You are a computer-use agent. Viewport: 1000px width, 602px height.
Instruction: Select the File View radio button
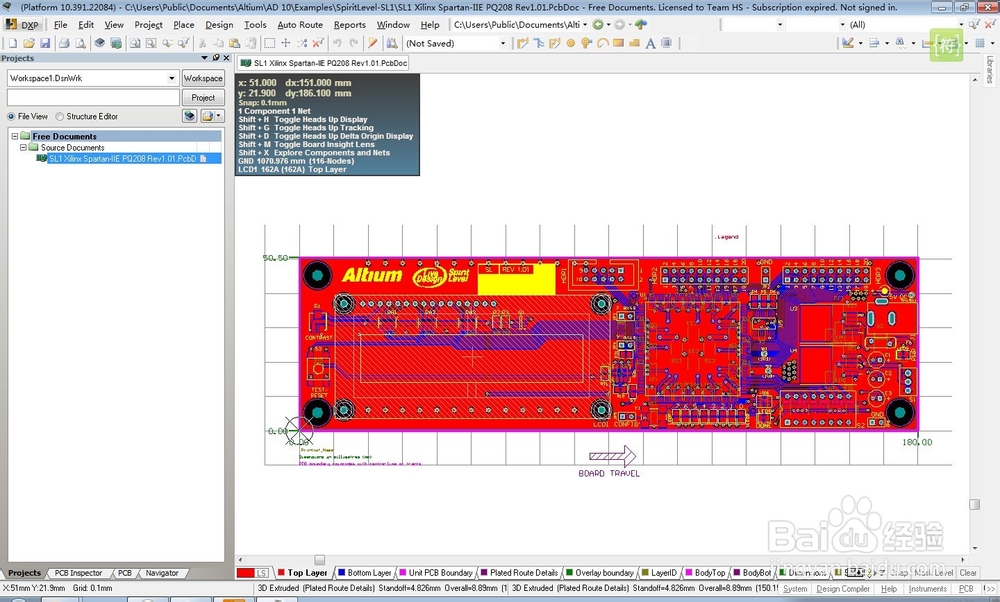[11, 117]
